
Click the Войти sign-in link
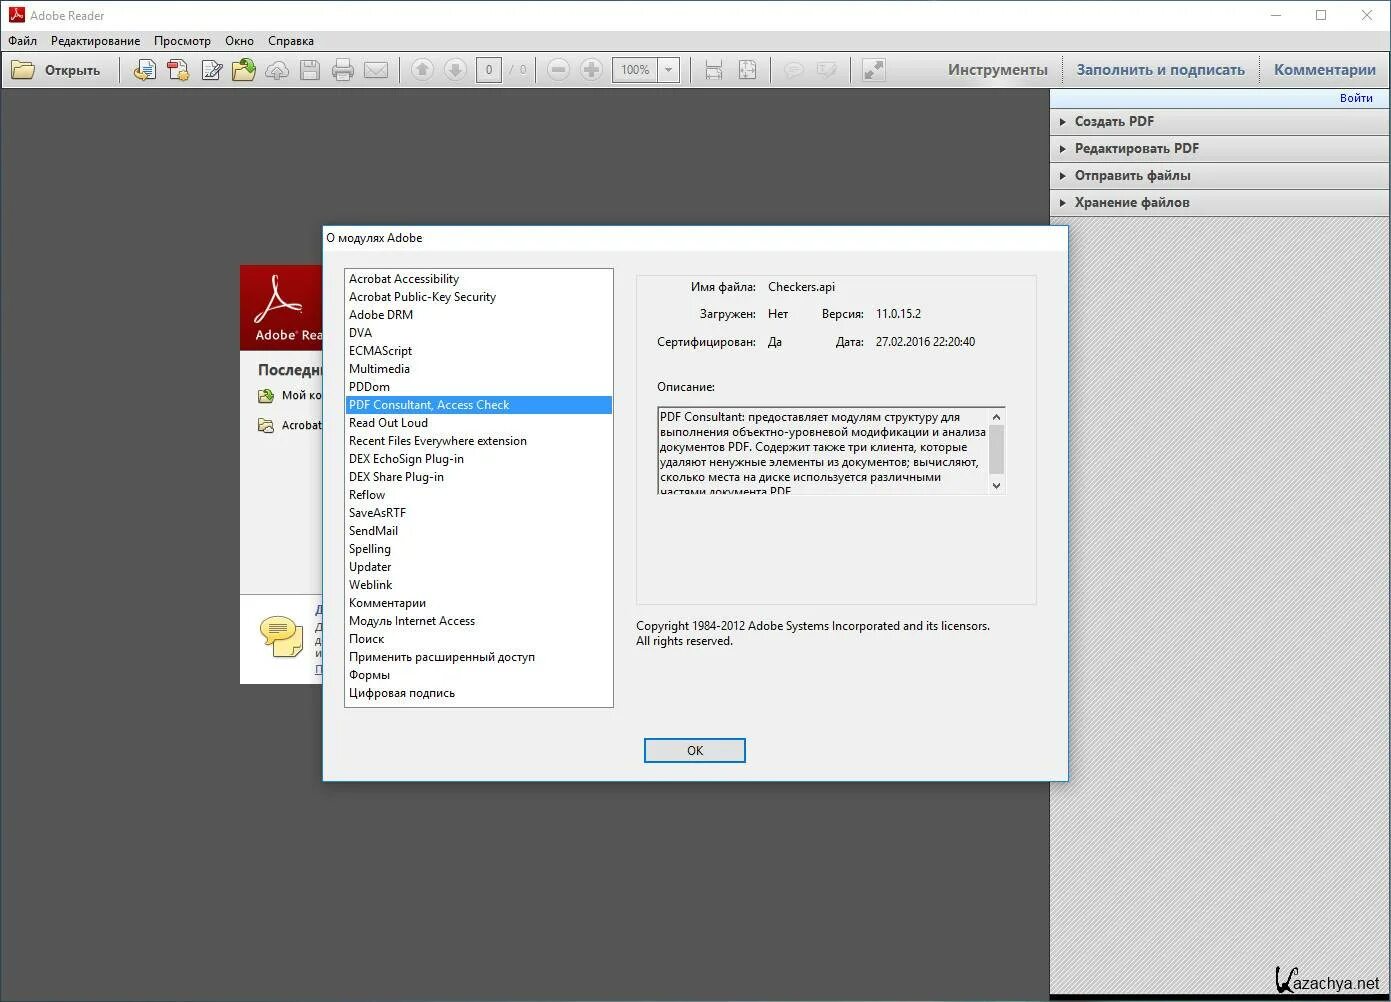point(1356,98)
